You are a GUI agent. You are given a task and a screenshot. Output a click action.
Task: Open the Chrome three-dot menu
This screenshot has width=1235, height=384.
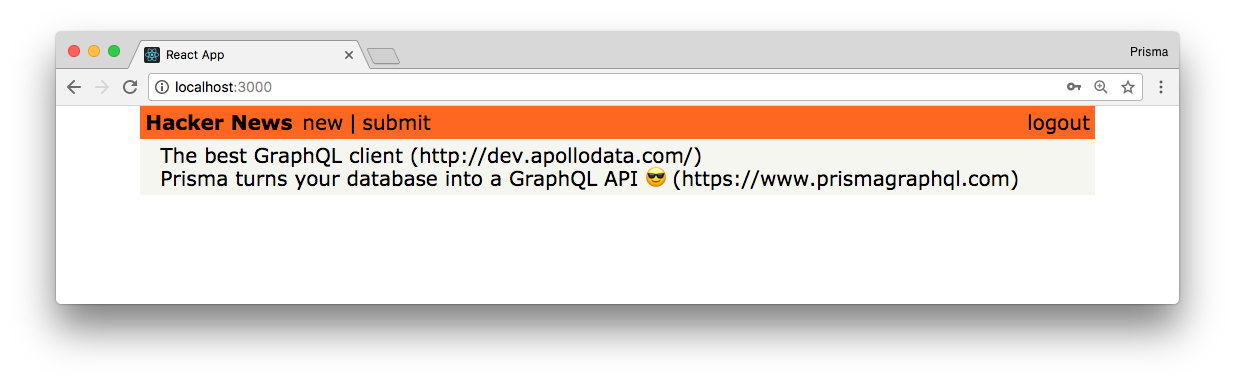click(1161, 87)
